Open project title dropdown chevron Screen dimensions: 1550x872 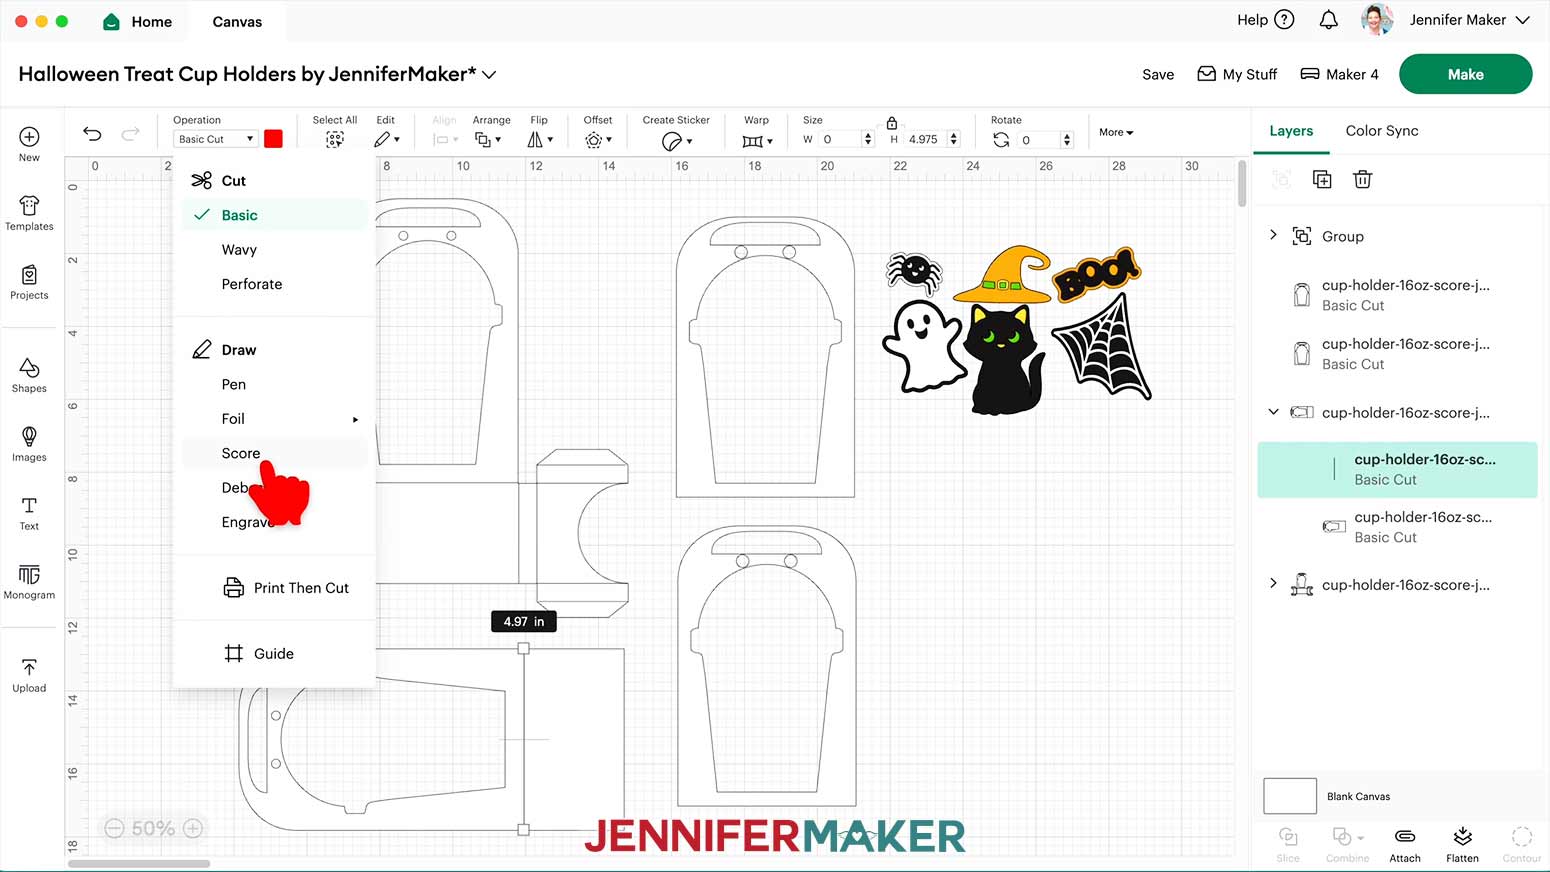click(489, 75)
